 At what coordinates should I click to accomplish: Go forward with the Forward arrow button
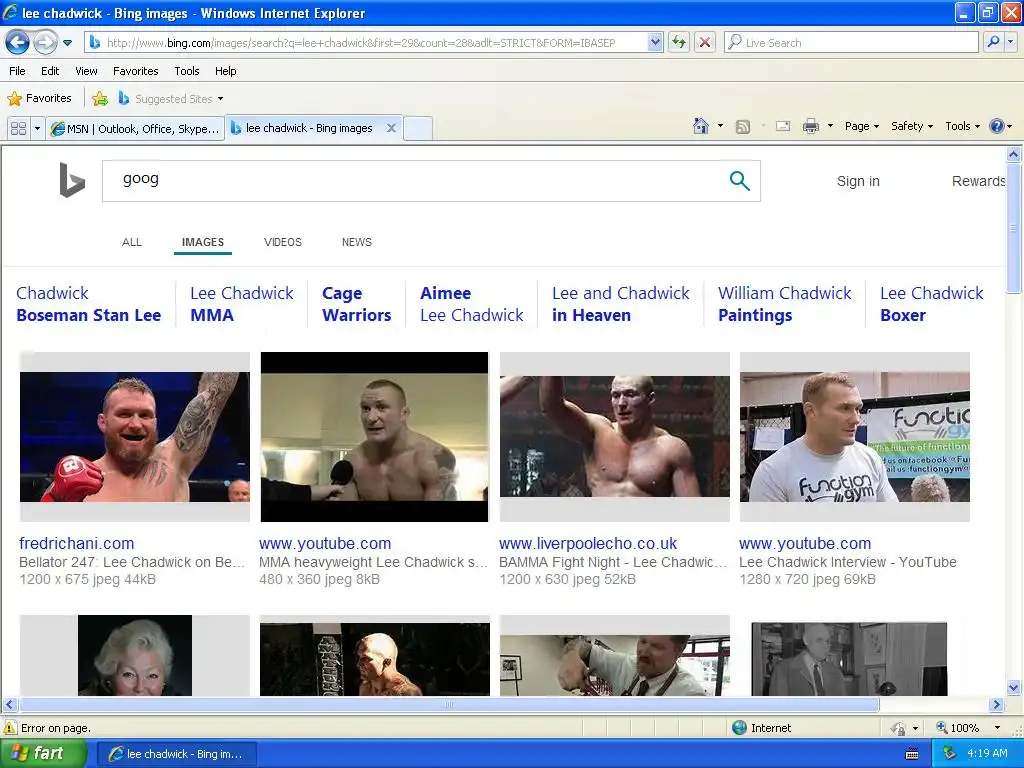click(45, 43)
